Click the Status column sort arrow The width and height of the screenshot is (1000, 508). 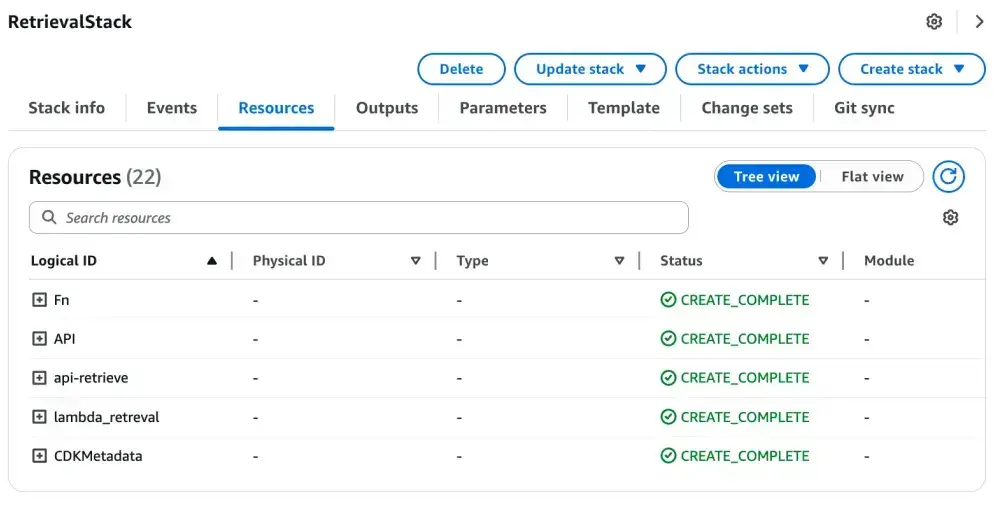823,261
